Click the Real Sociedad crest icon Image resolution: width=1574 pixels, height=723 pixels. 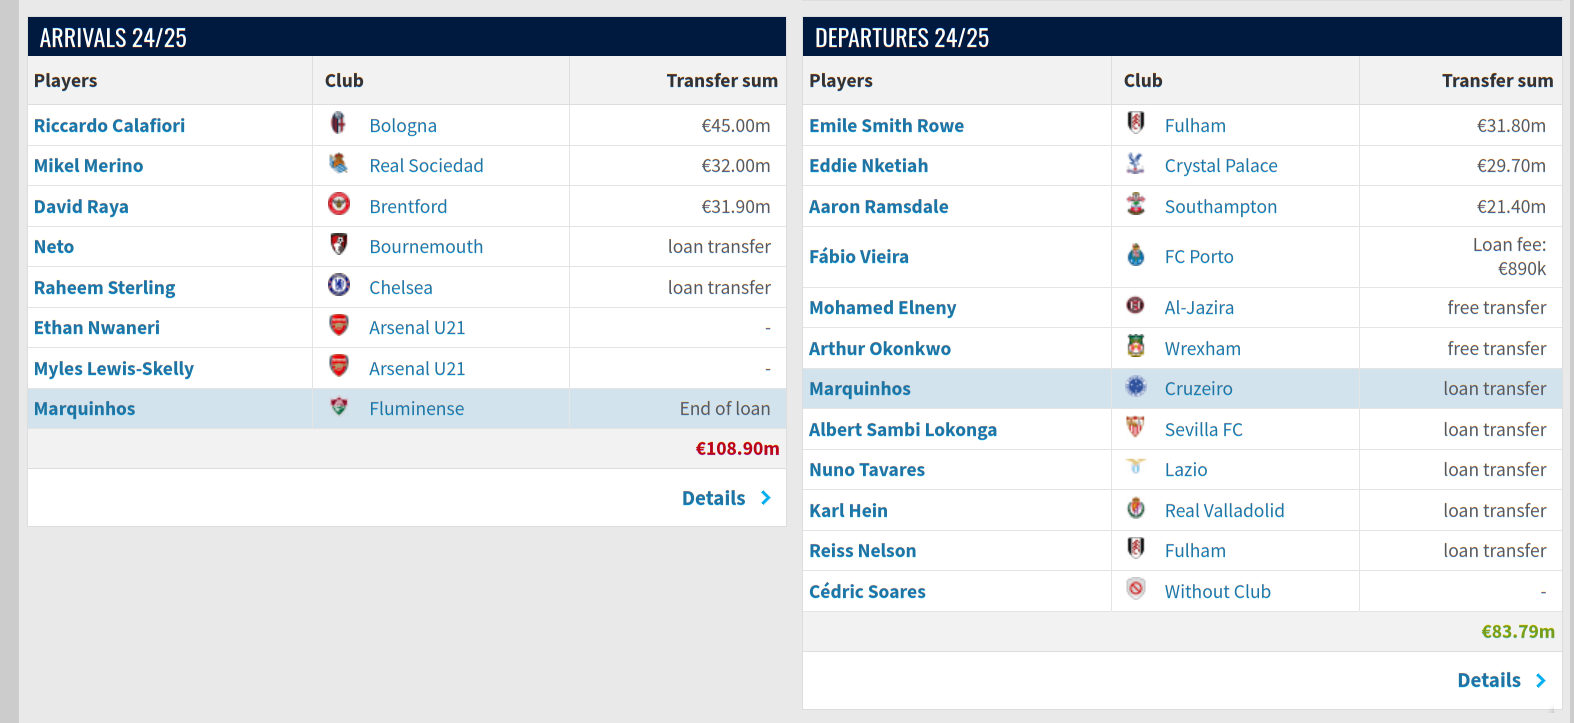pos(339,163)
